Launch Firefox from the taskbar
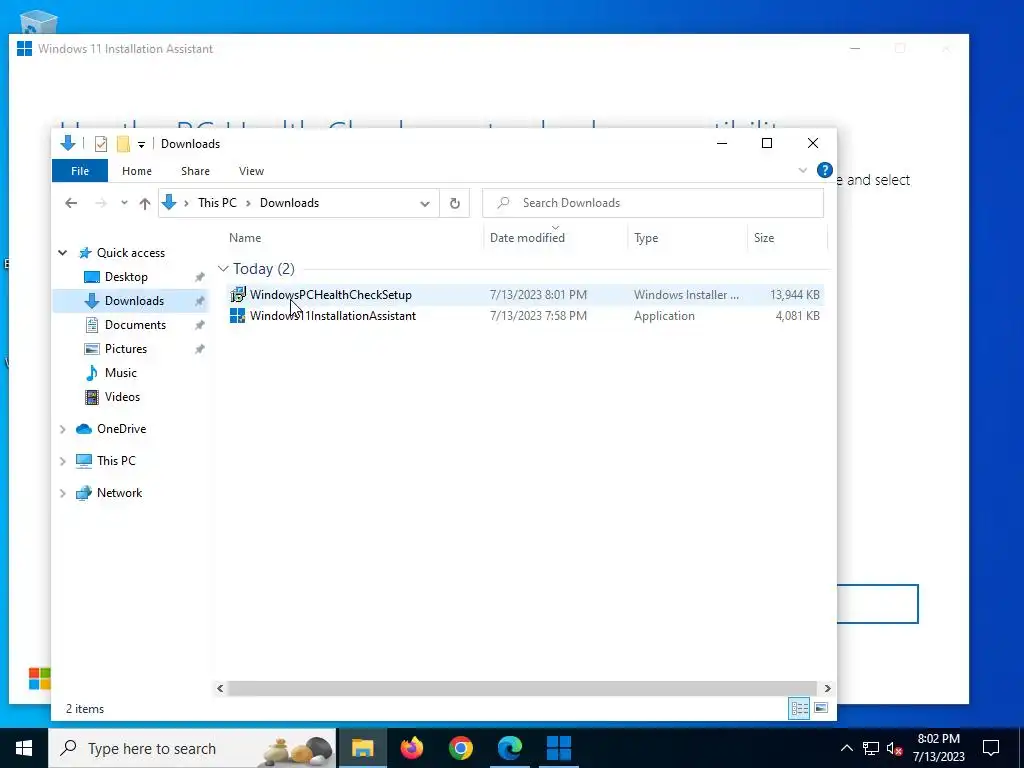The image size is (1024, 768). (411, 748)
